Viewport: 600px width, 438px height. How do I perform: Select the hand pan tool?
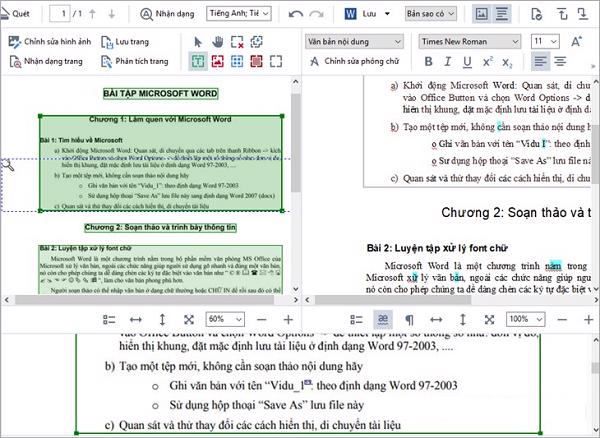218,42
